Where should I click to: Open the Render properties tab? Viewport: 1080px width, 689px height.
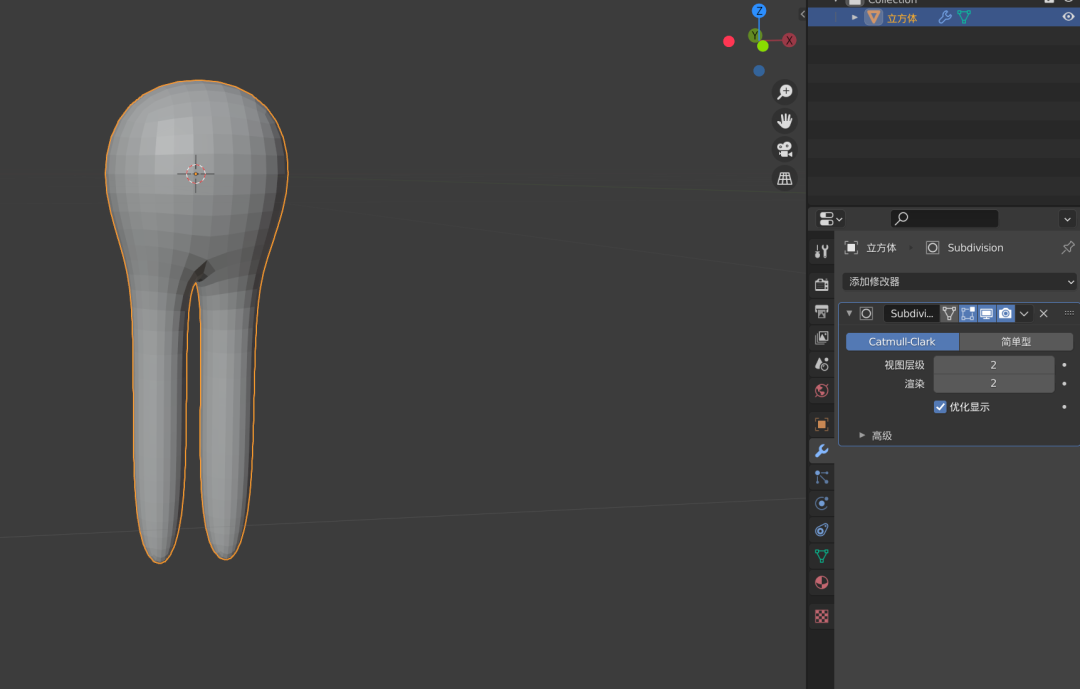(821, 284)
